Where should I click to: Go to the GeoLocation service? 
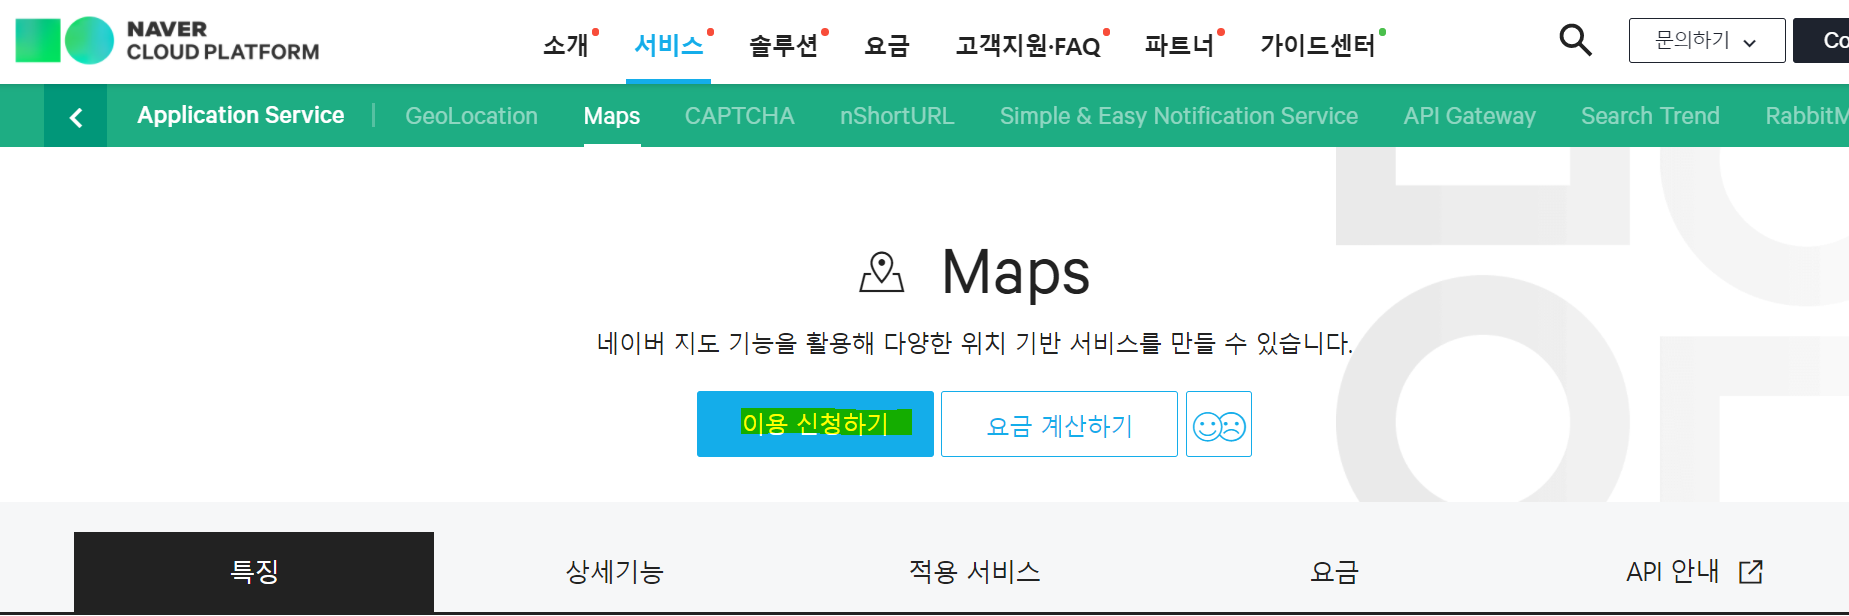coord(471,116)
